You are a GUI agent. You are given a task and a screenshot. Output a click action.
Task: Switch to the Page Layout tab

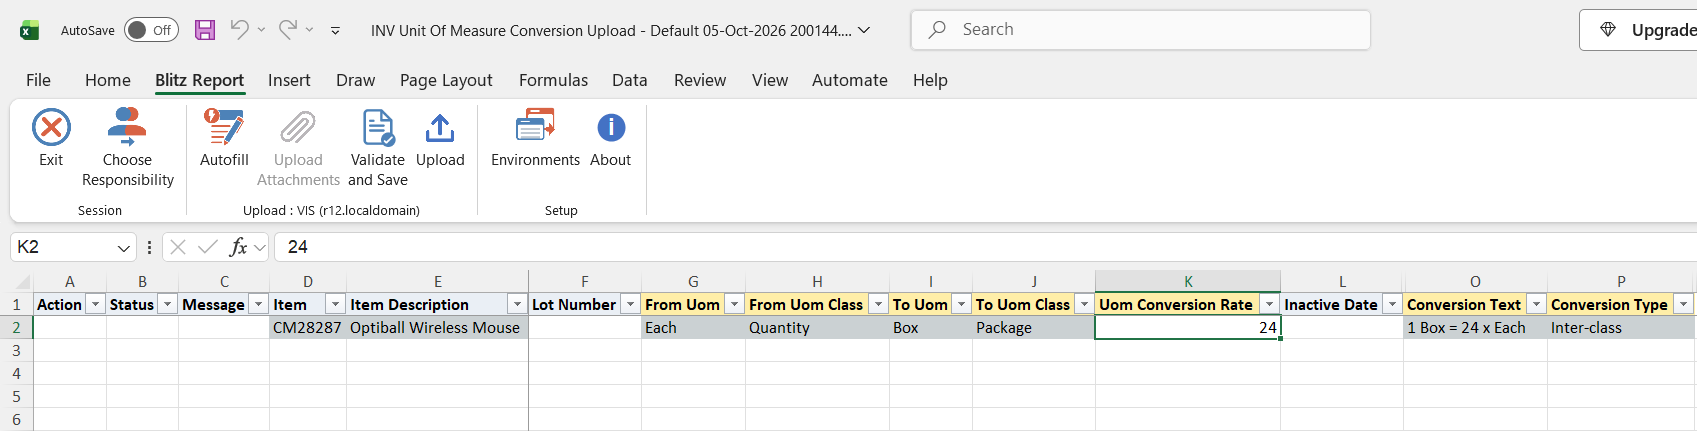[x=446, y=80]
